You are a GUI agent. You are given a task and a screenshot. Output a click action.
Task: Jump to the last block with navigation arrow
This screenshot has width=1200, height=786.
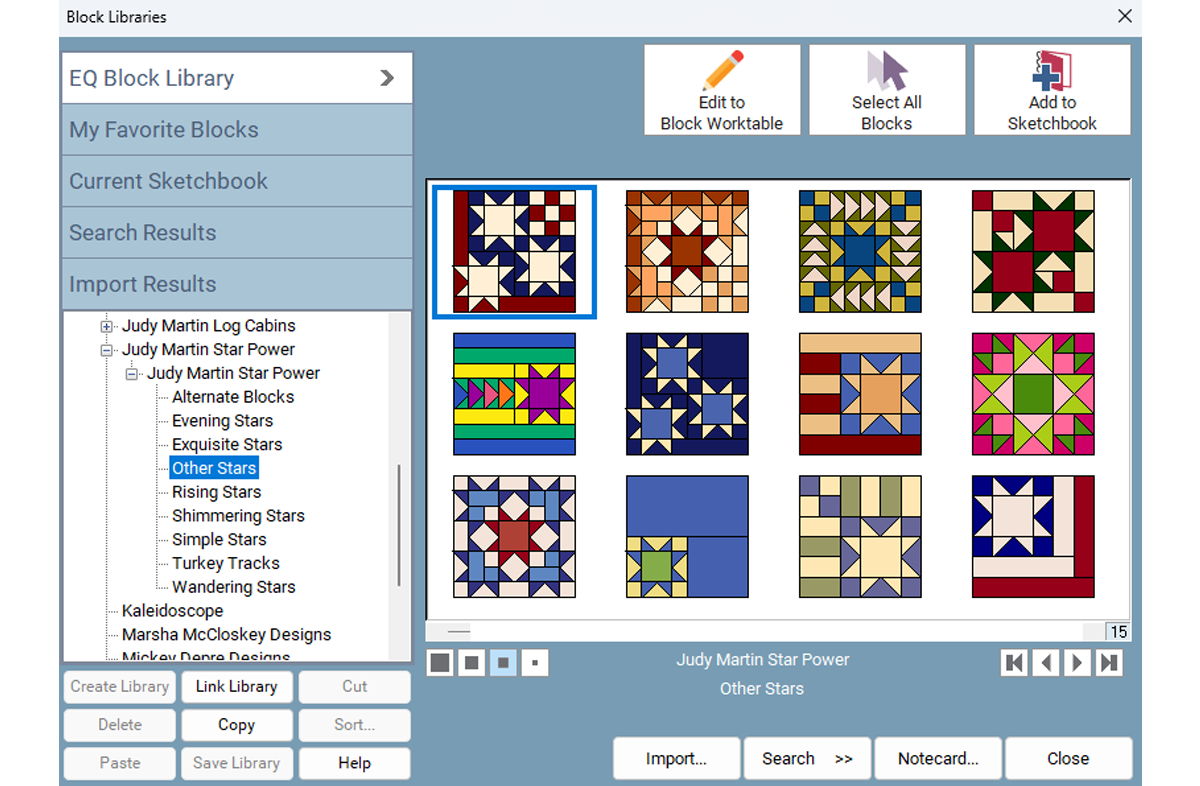[1108, 663]
